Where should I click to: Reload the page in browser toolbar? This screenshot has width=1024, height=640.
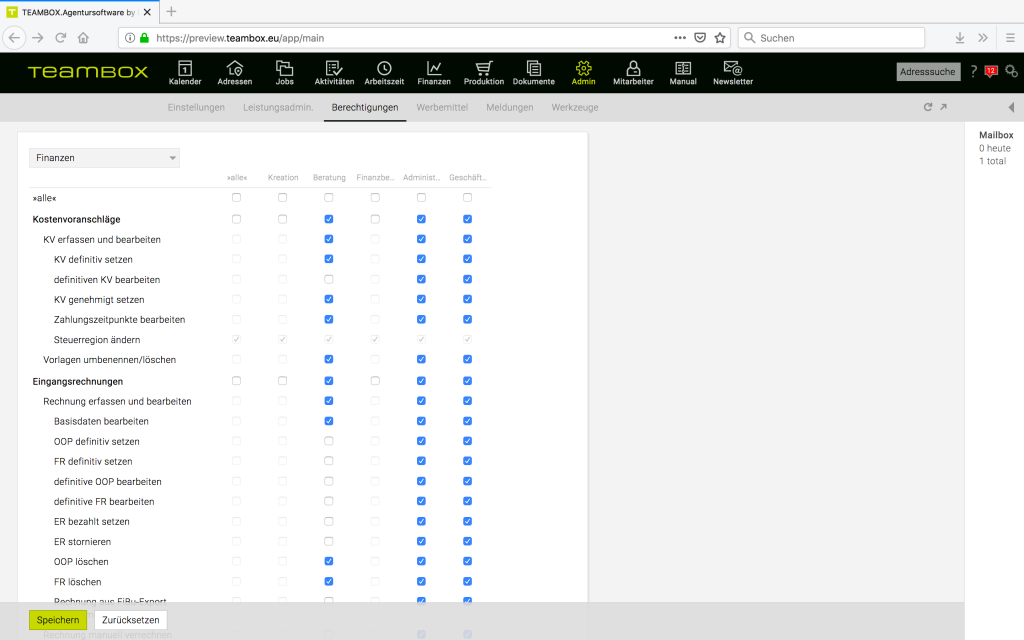tap(61, 38)
